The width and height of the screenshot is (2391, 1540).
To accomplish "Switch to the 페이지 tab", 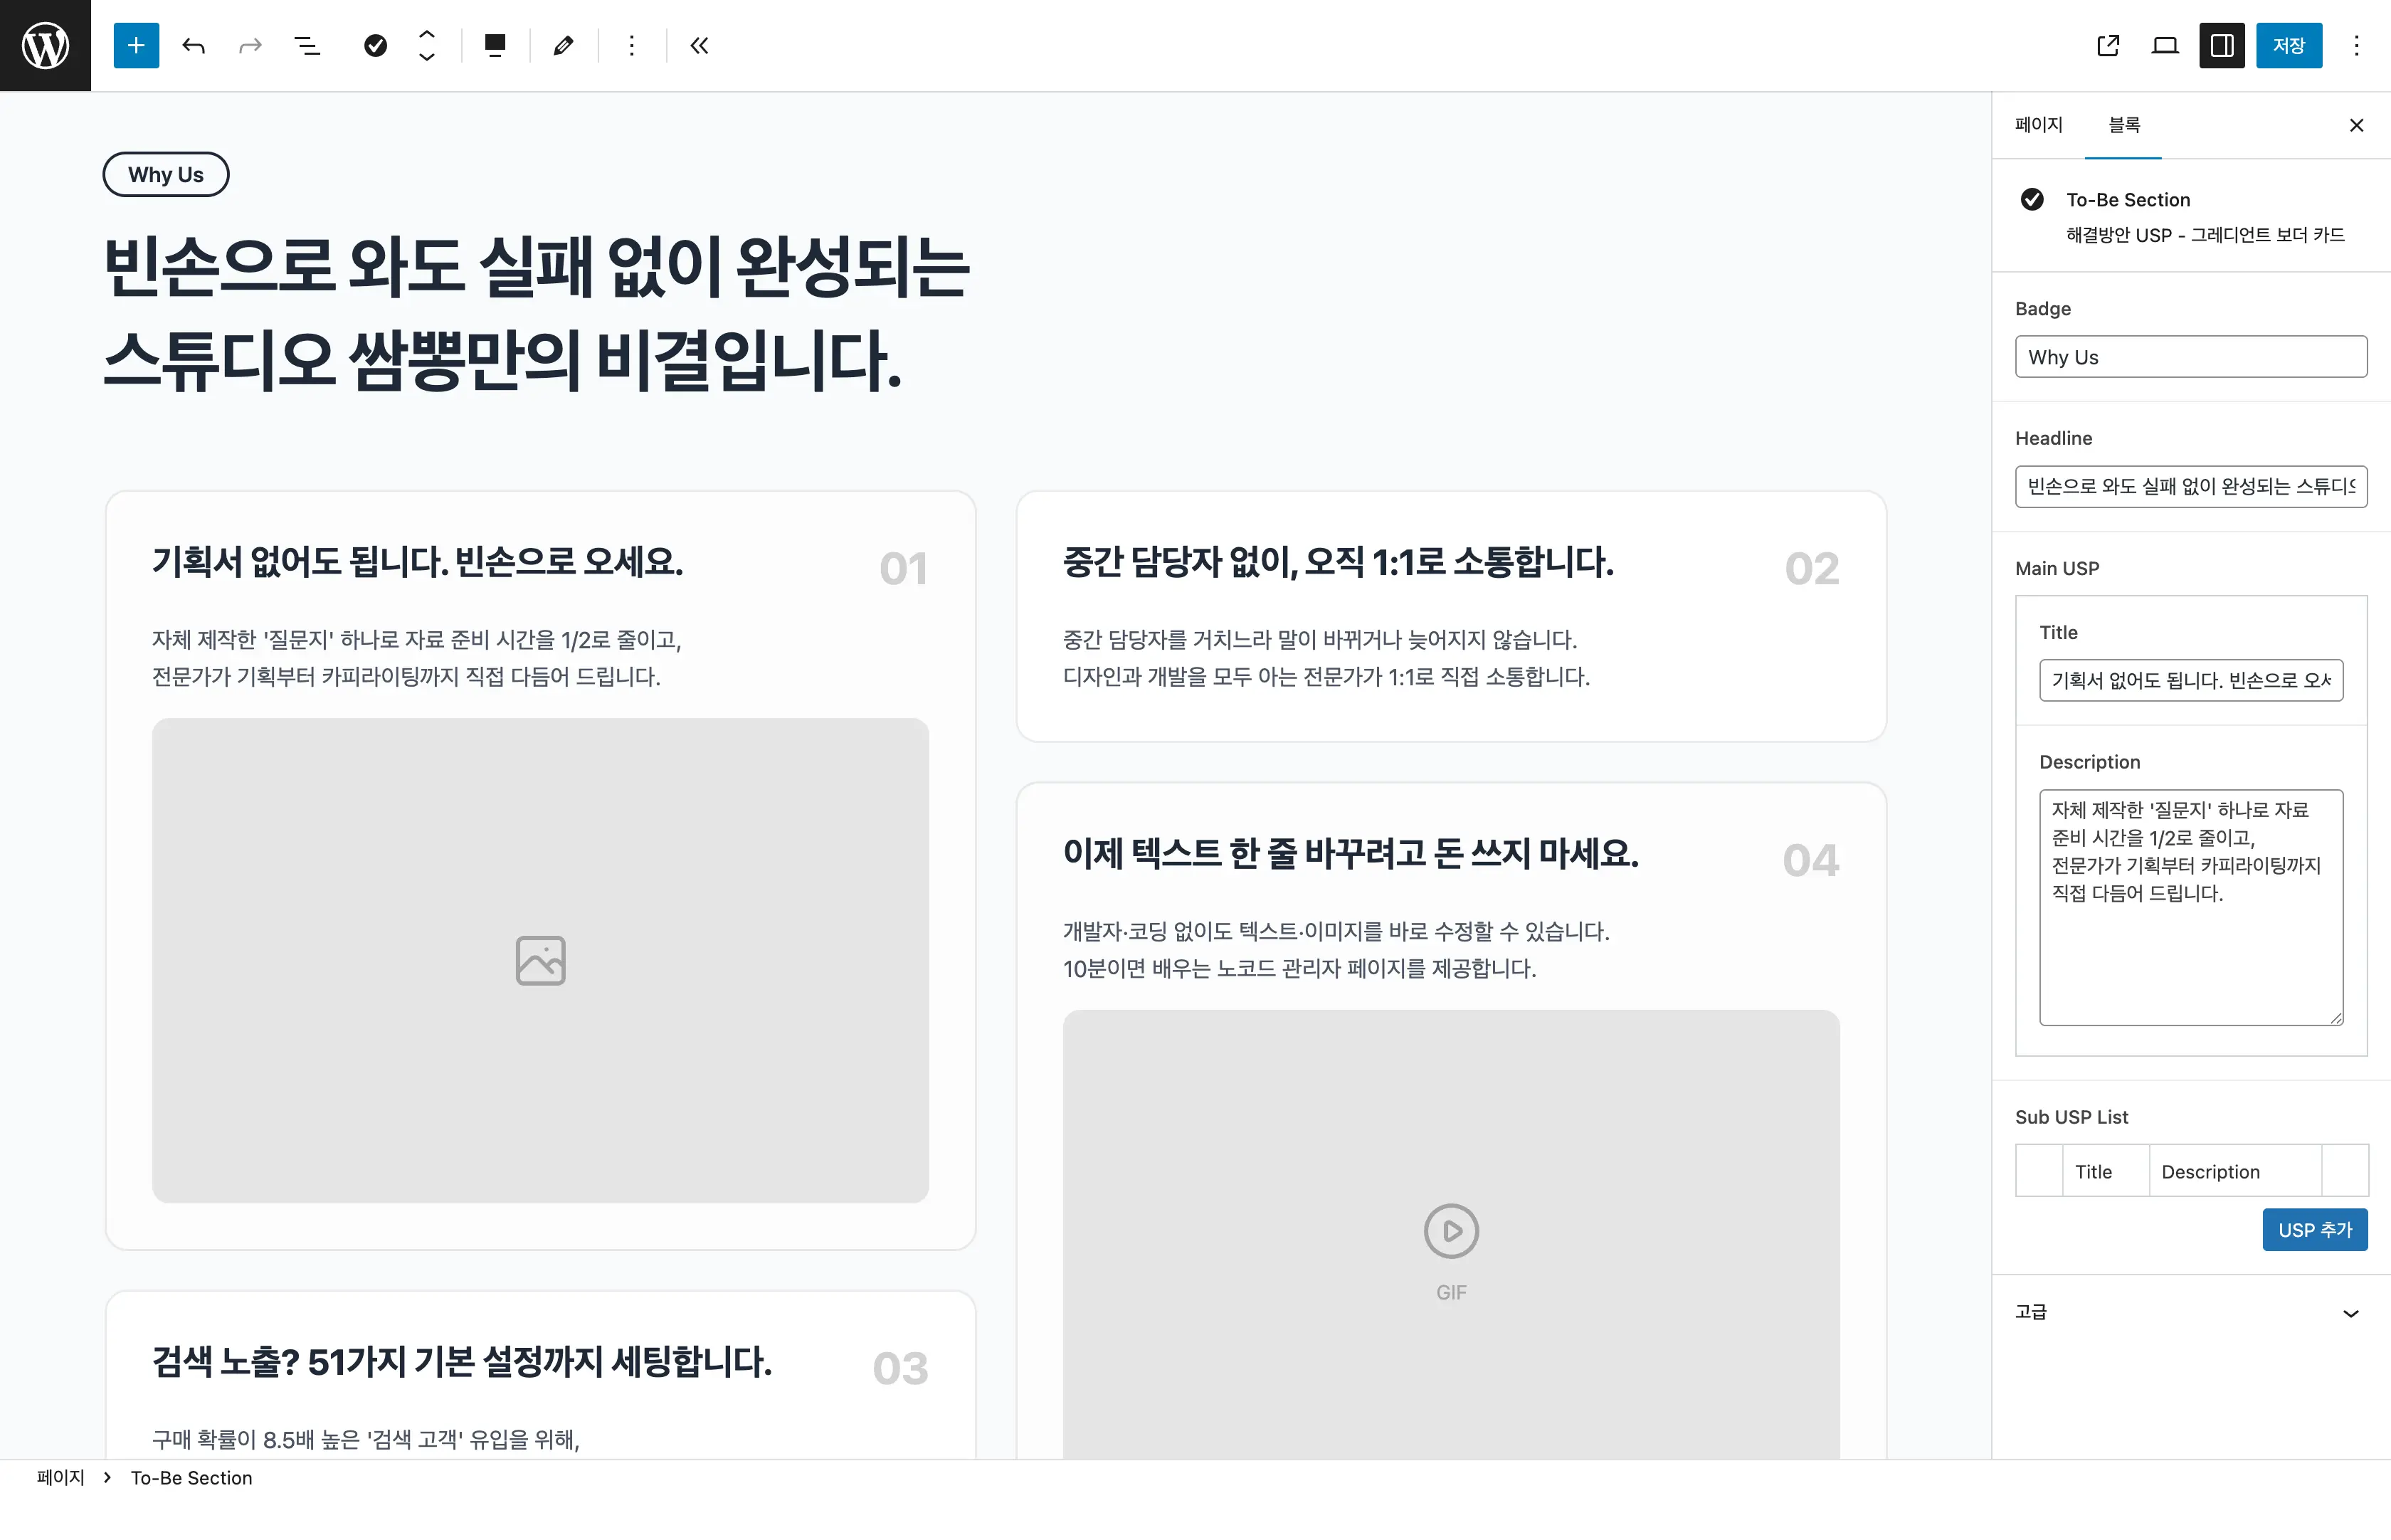I will pos(2038,124).
